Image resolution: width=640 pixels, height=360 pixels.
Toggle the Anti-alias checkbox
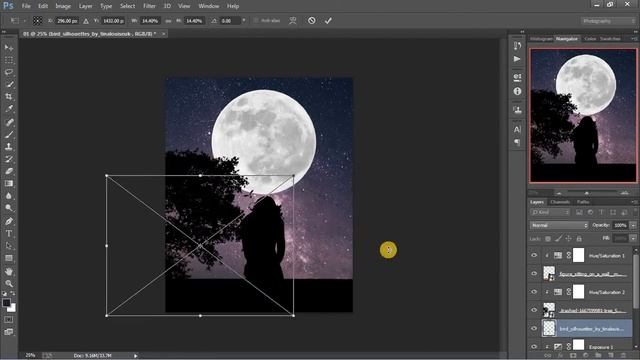click(256, 20)
